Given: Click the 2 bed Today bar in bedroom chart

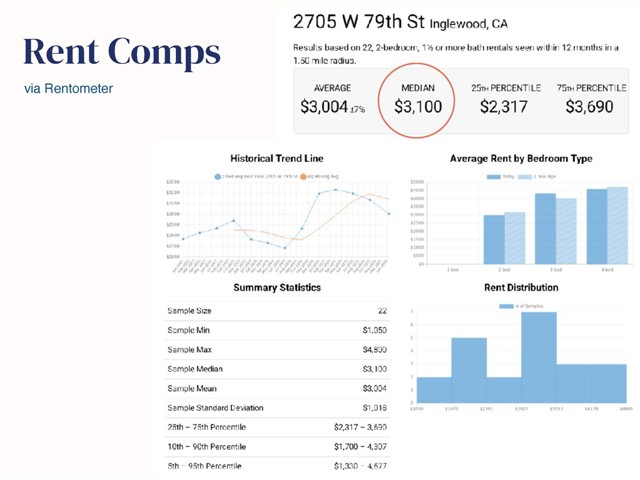Looking at the screenshot, I should coord(494,240).
